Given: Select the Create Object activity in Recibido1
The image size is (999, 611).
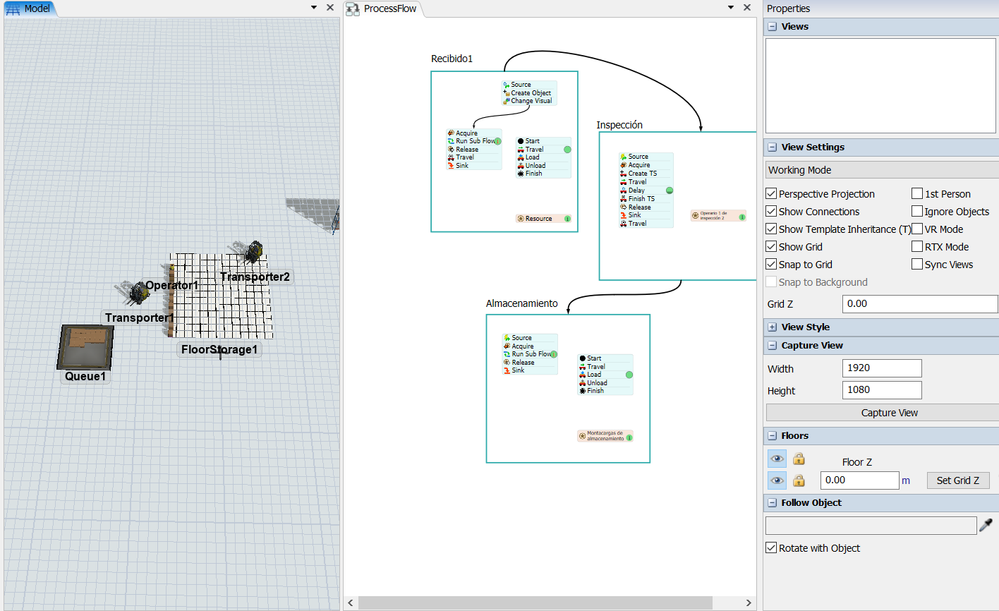Looking at the screenshot, I should (x=530, y=93).
